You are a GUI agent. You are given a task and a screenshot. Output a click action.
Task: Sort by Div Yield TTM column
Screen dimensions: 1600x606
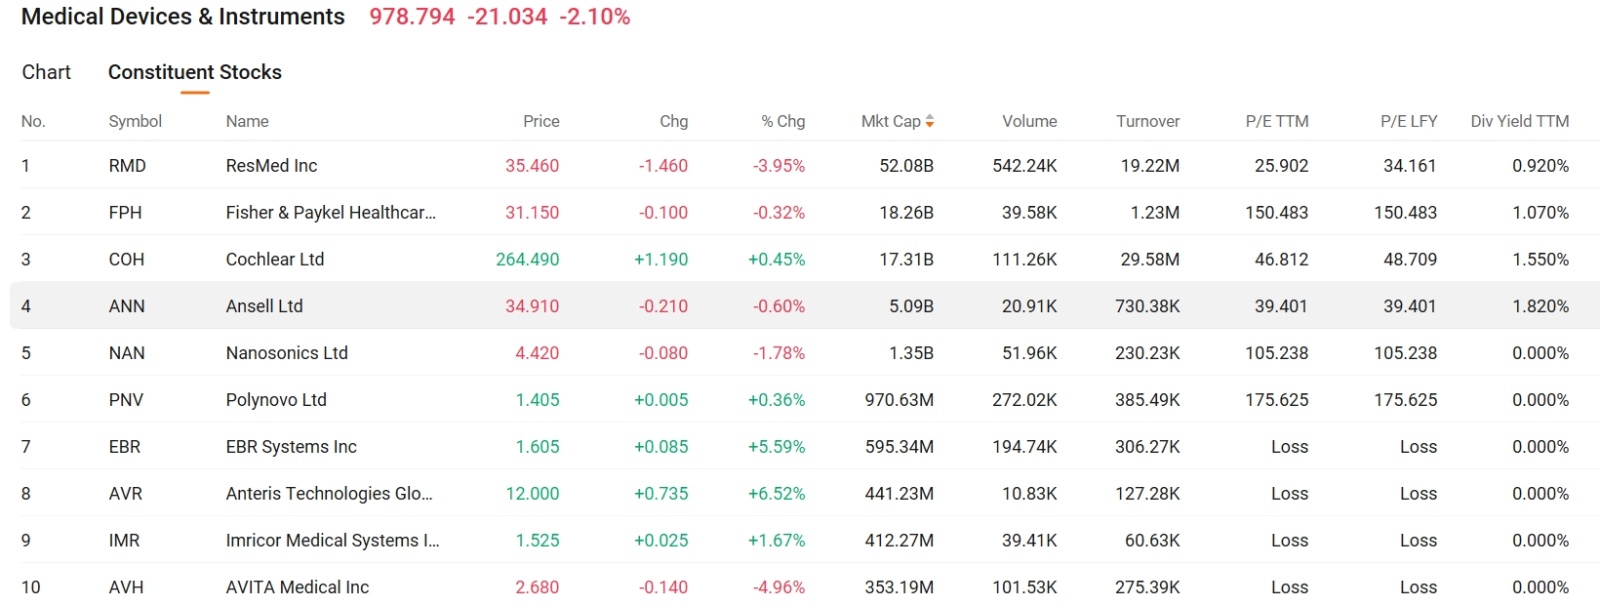click(x=1519, y=121)
